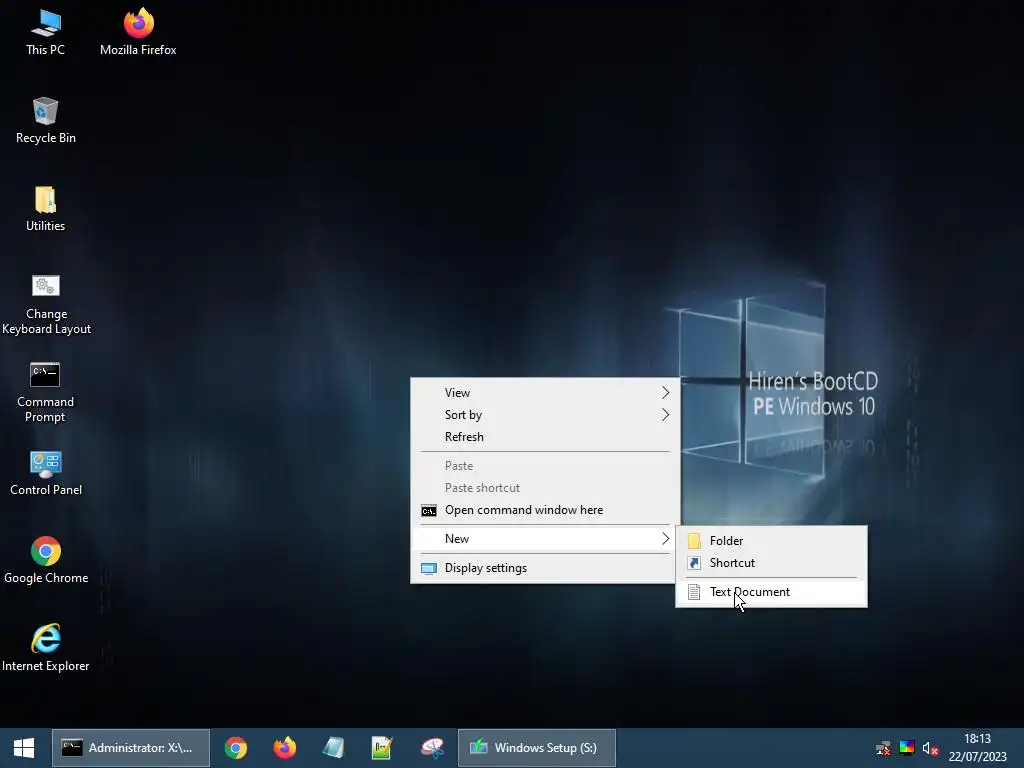This screenshot has width=1024, height=768.
Task: Click Chrome icon in the taskbar
Action: [x=236, y=748]
